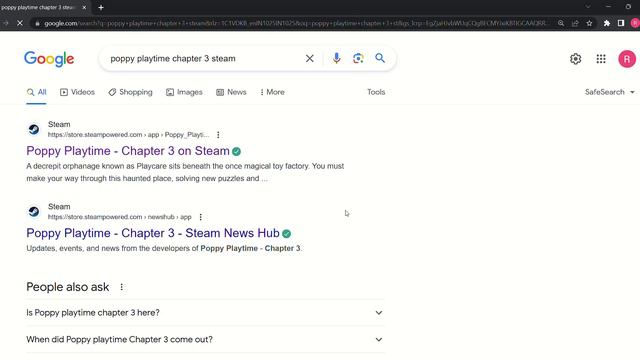This screenshot has width=640, height=360.
Task: Start voice search with microphone icon
Action: tap(336, 58)
